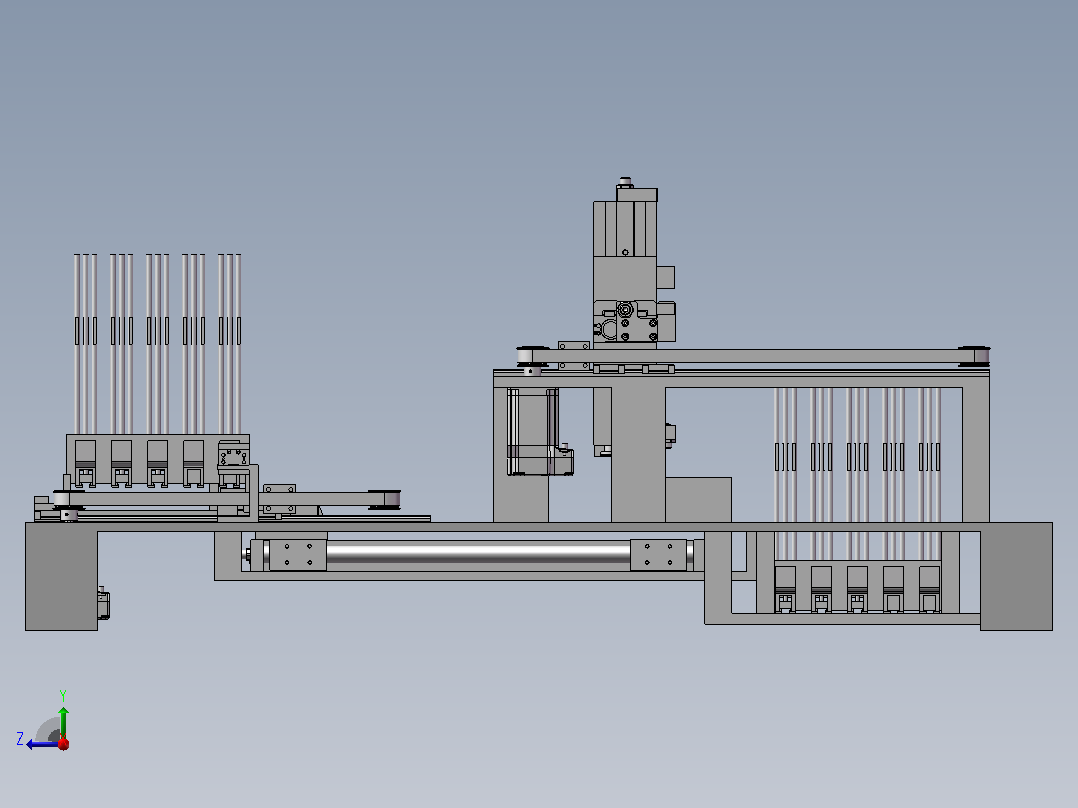Viewport: 1078px width, 808px height.
Task: Select the long upper gantry belt
Action: pyautogui.click(x=753, y=356)
